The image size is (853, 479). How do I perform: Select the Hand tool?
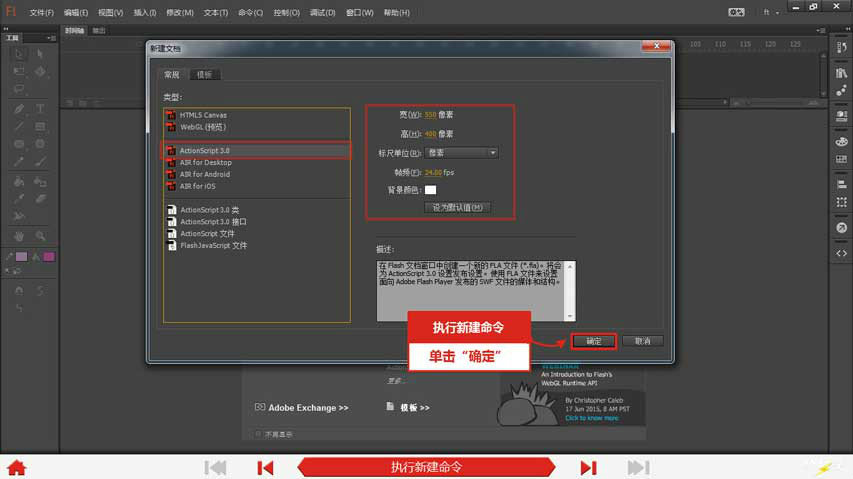tap(19, 236)
